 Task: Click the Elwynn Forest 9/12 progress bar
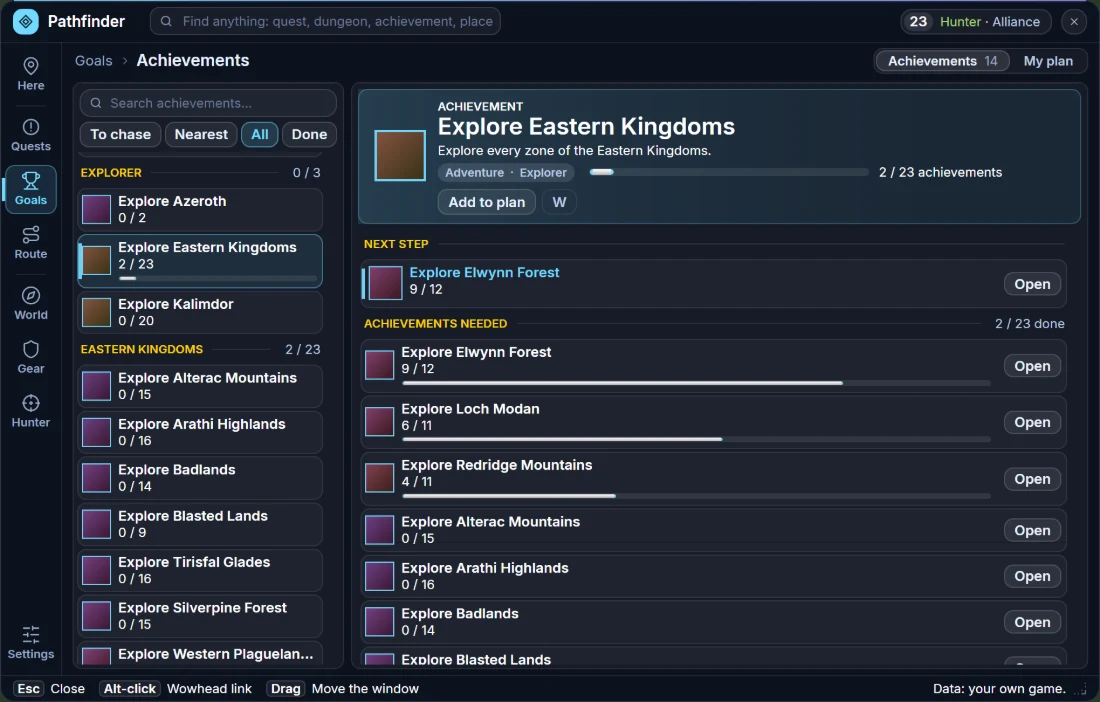point(696,383)
